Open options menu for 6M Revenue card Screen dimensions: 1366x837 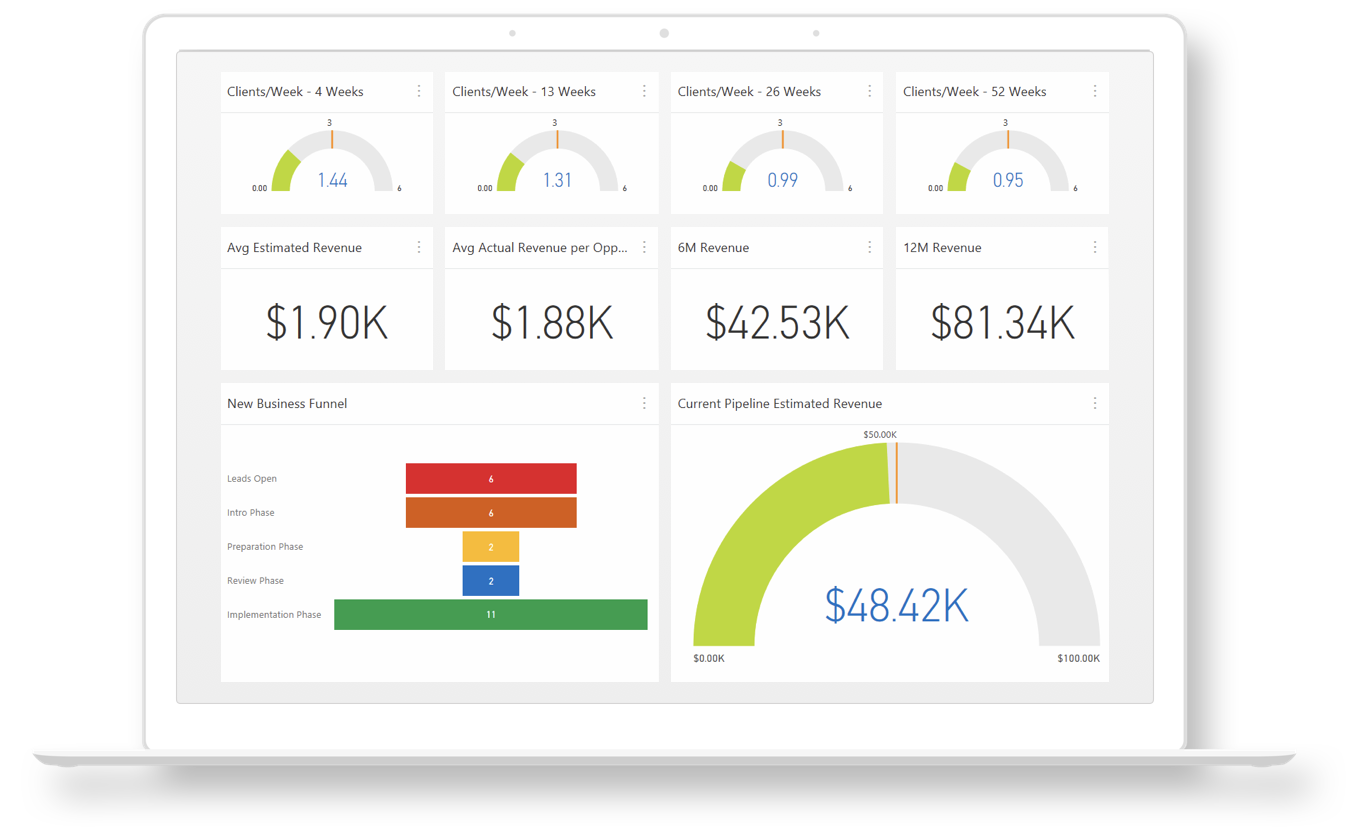(x=869, y=247)
